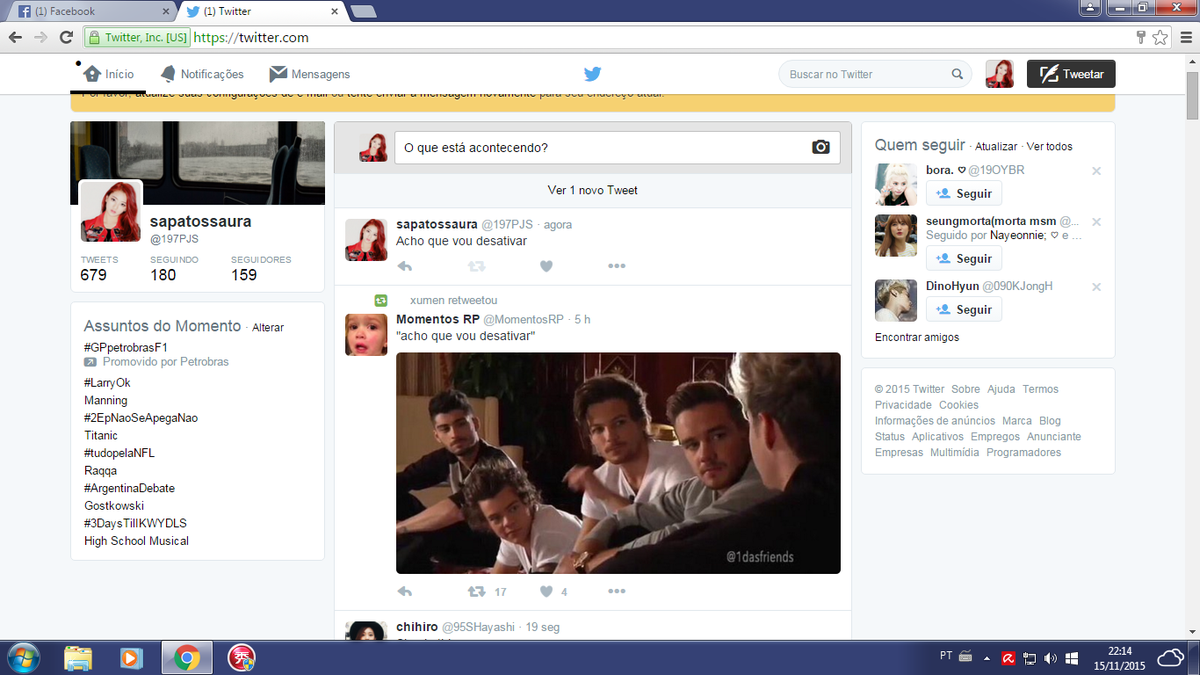
Task: Dismiss the bora. follow suggestion
Action: (x=1096, y=171)
